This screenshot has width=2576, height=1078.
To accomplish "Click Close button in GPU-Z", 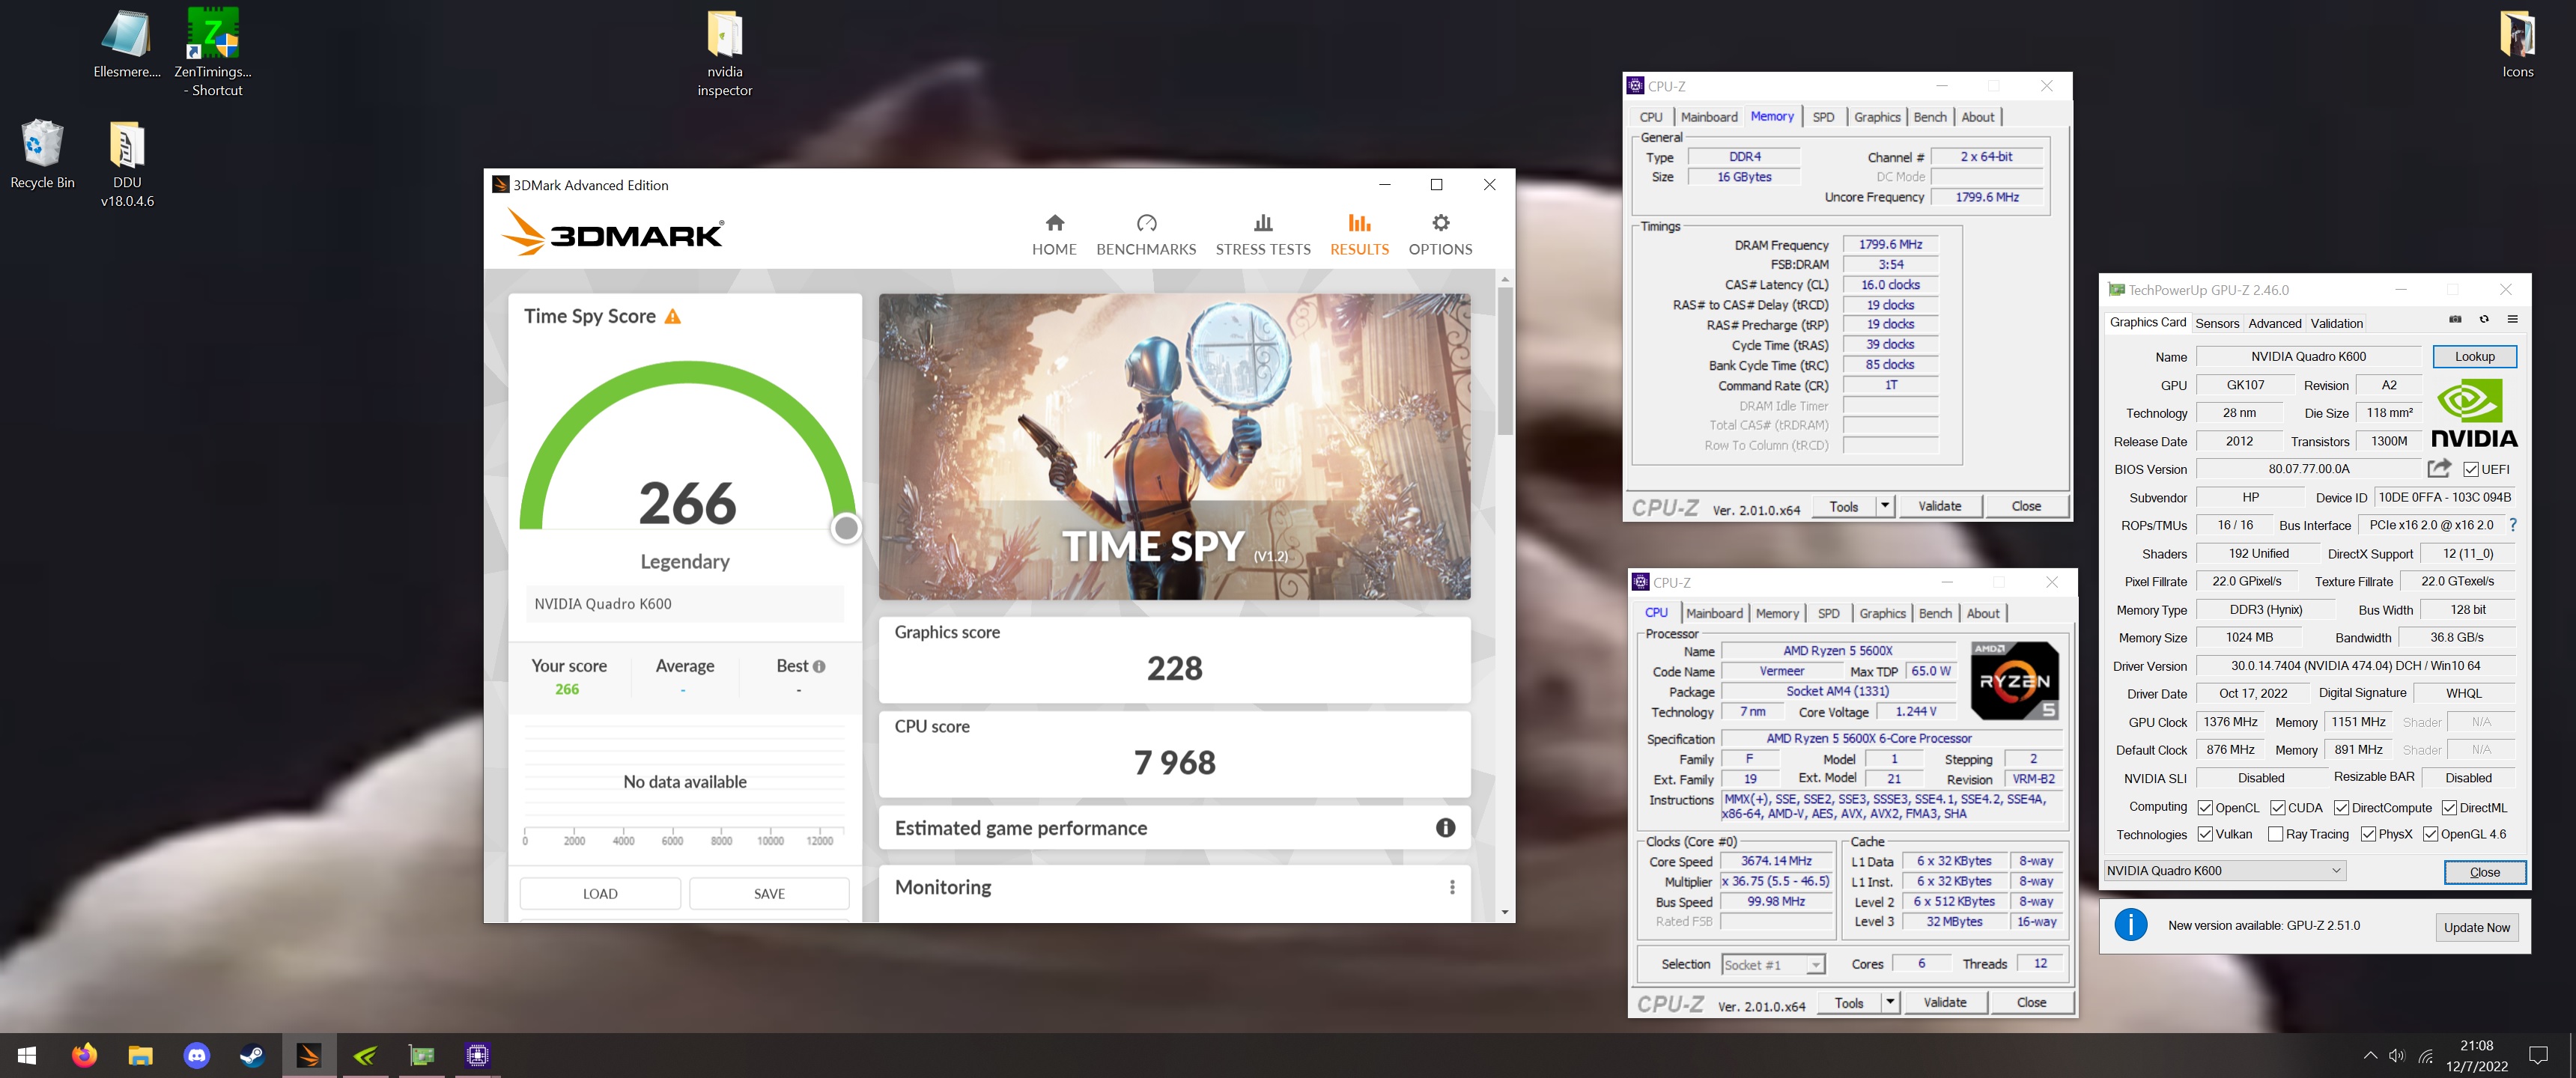I will (x=2484, y=872).
